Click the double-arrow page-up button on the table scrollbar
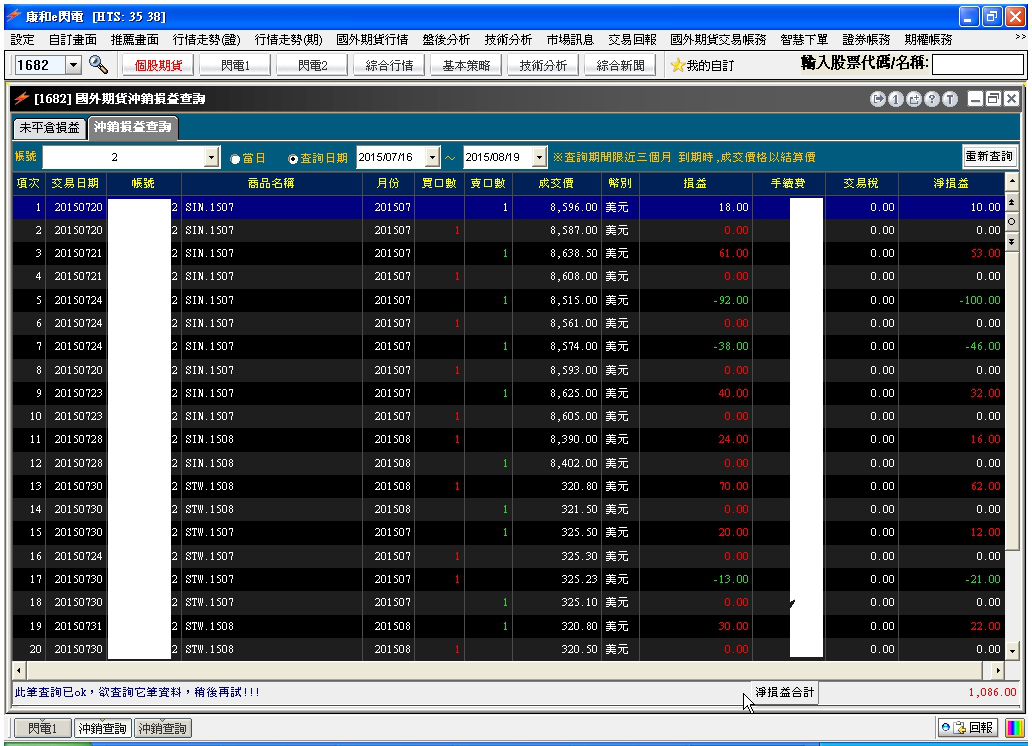 click(x=1012, y=201)
